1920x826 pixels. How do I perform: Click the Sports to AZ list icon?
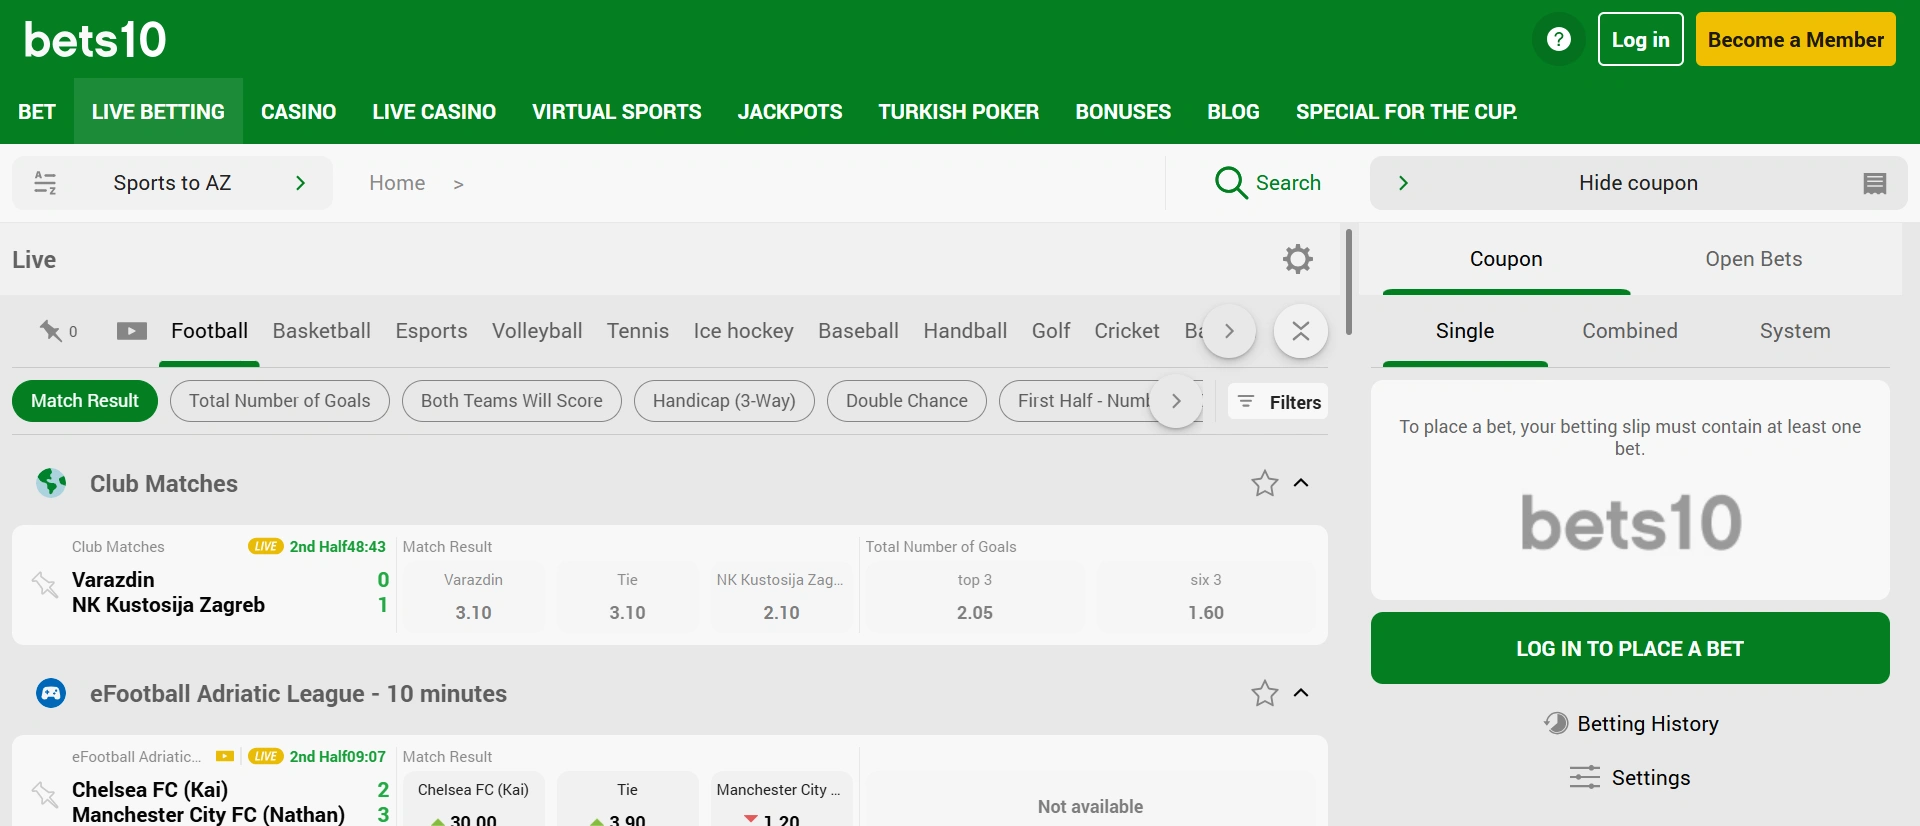(x=45, y=183)
